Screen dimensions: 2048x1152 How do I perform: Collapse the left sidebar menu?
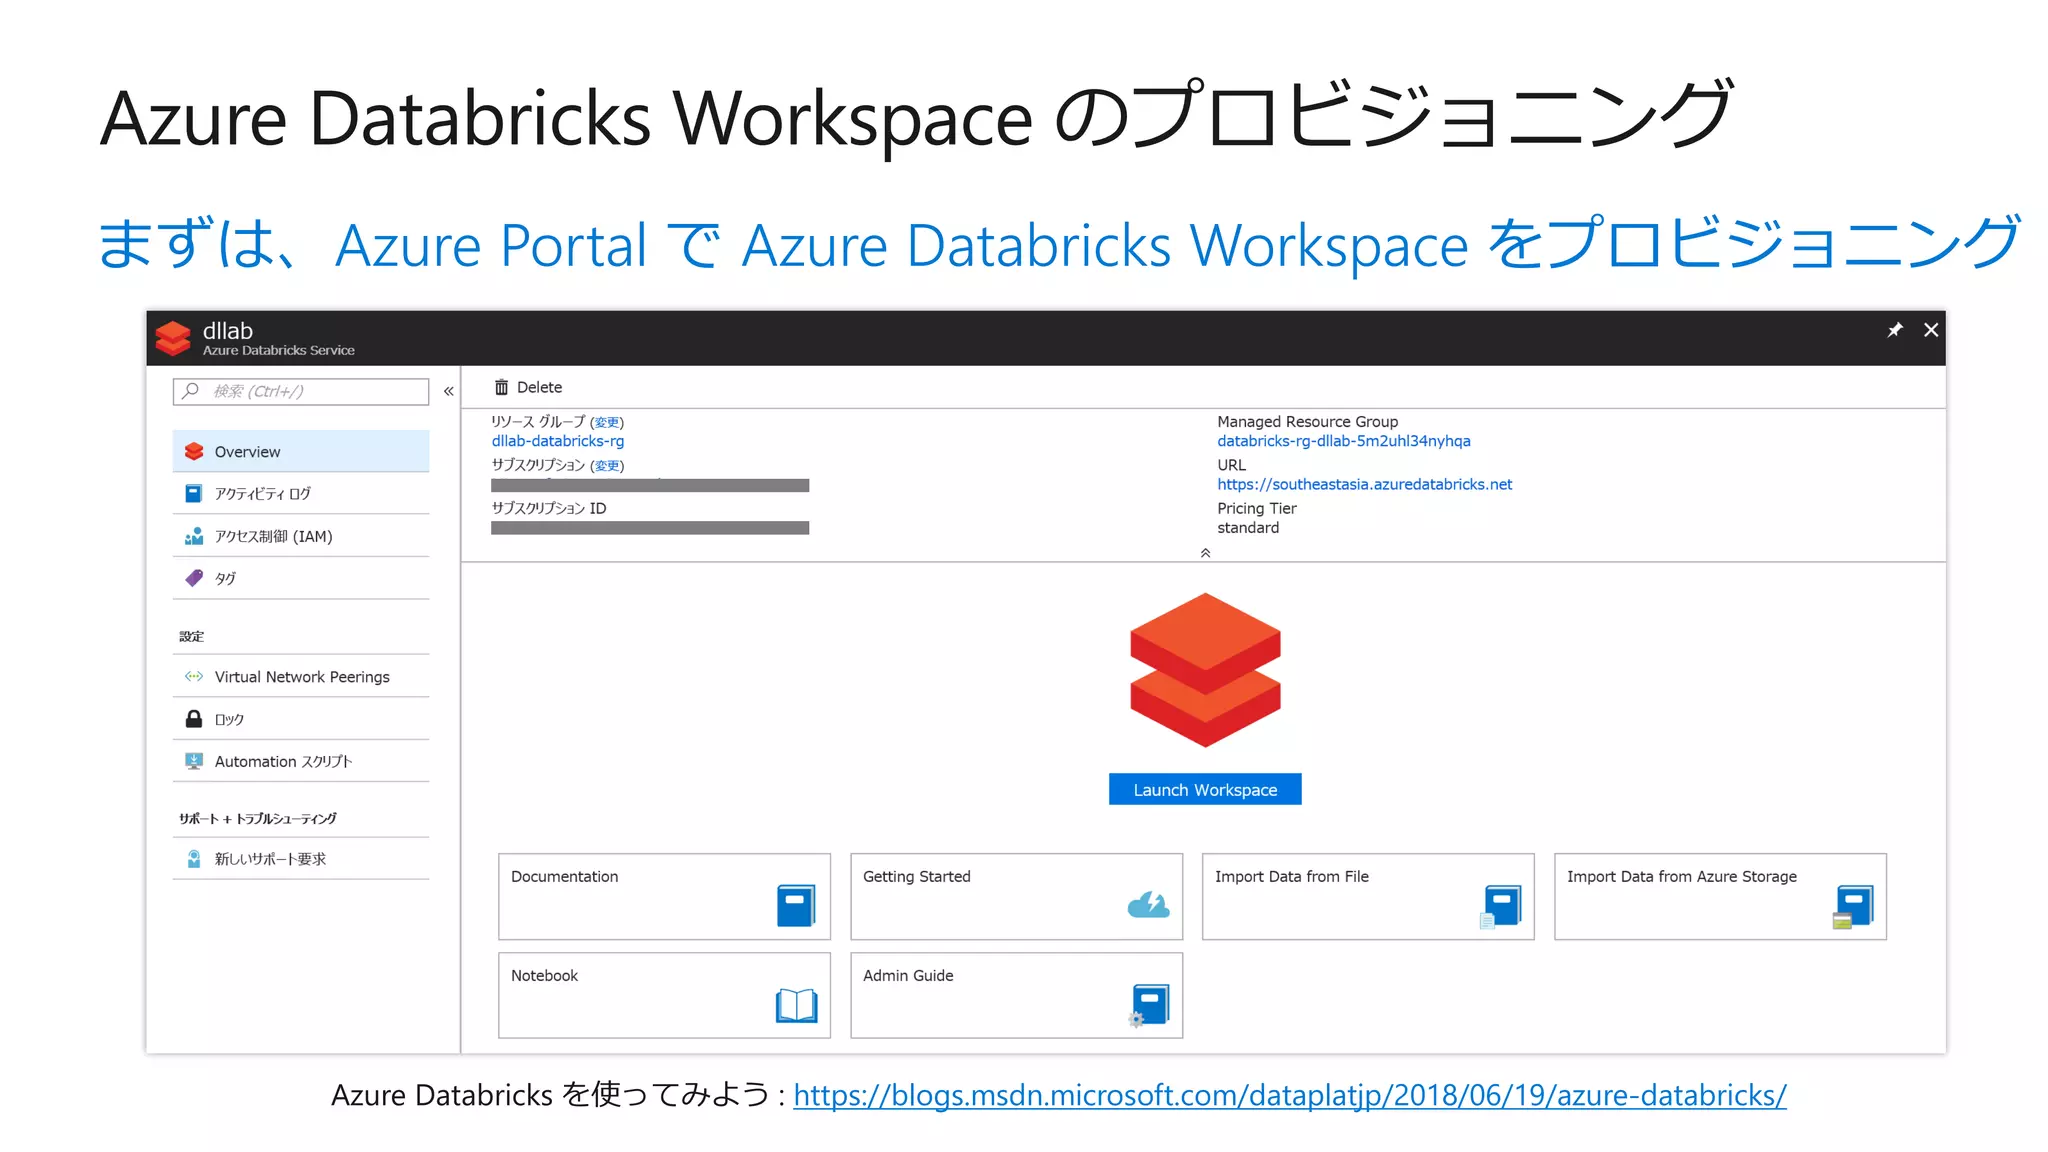pyautogui.click(x=449, y=391)
